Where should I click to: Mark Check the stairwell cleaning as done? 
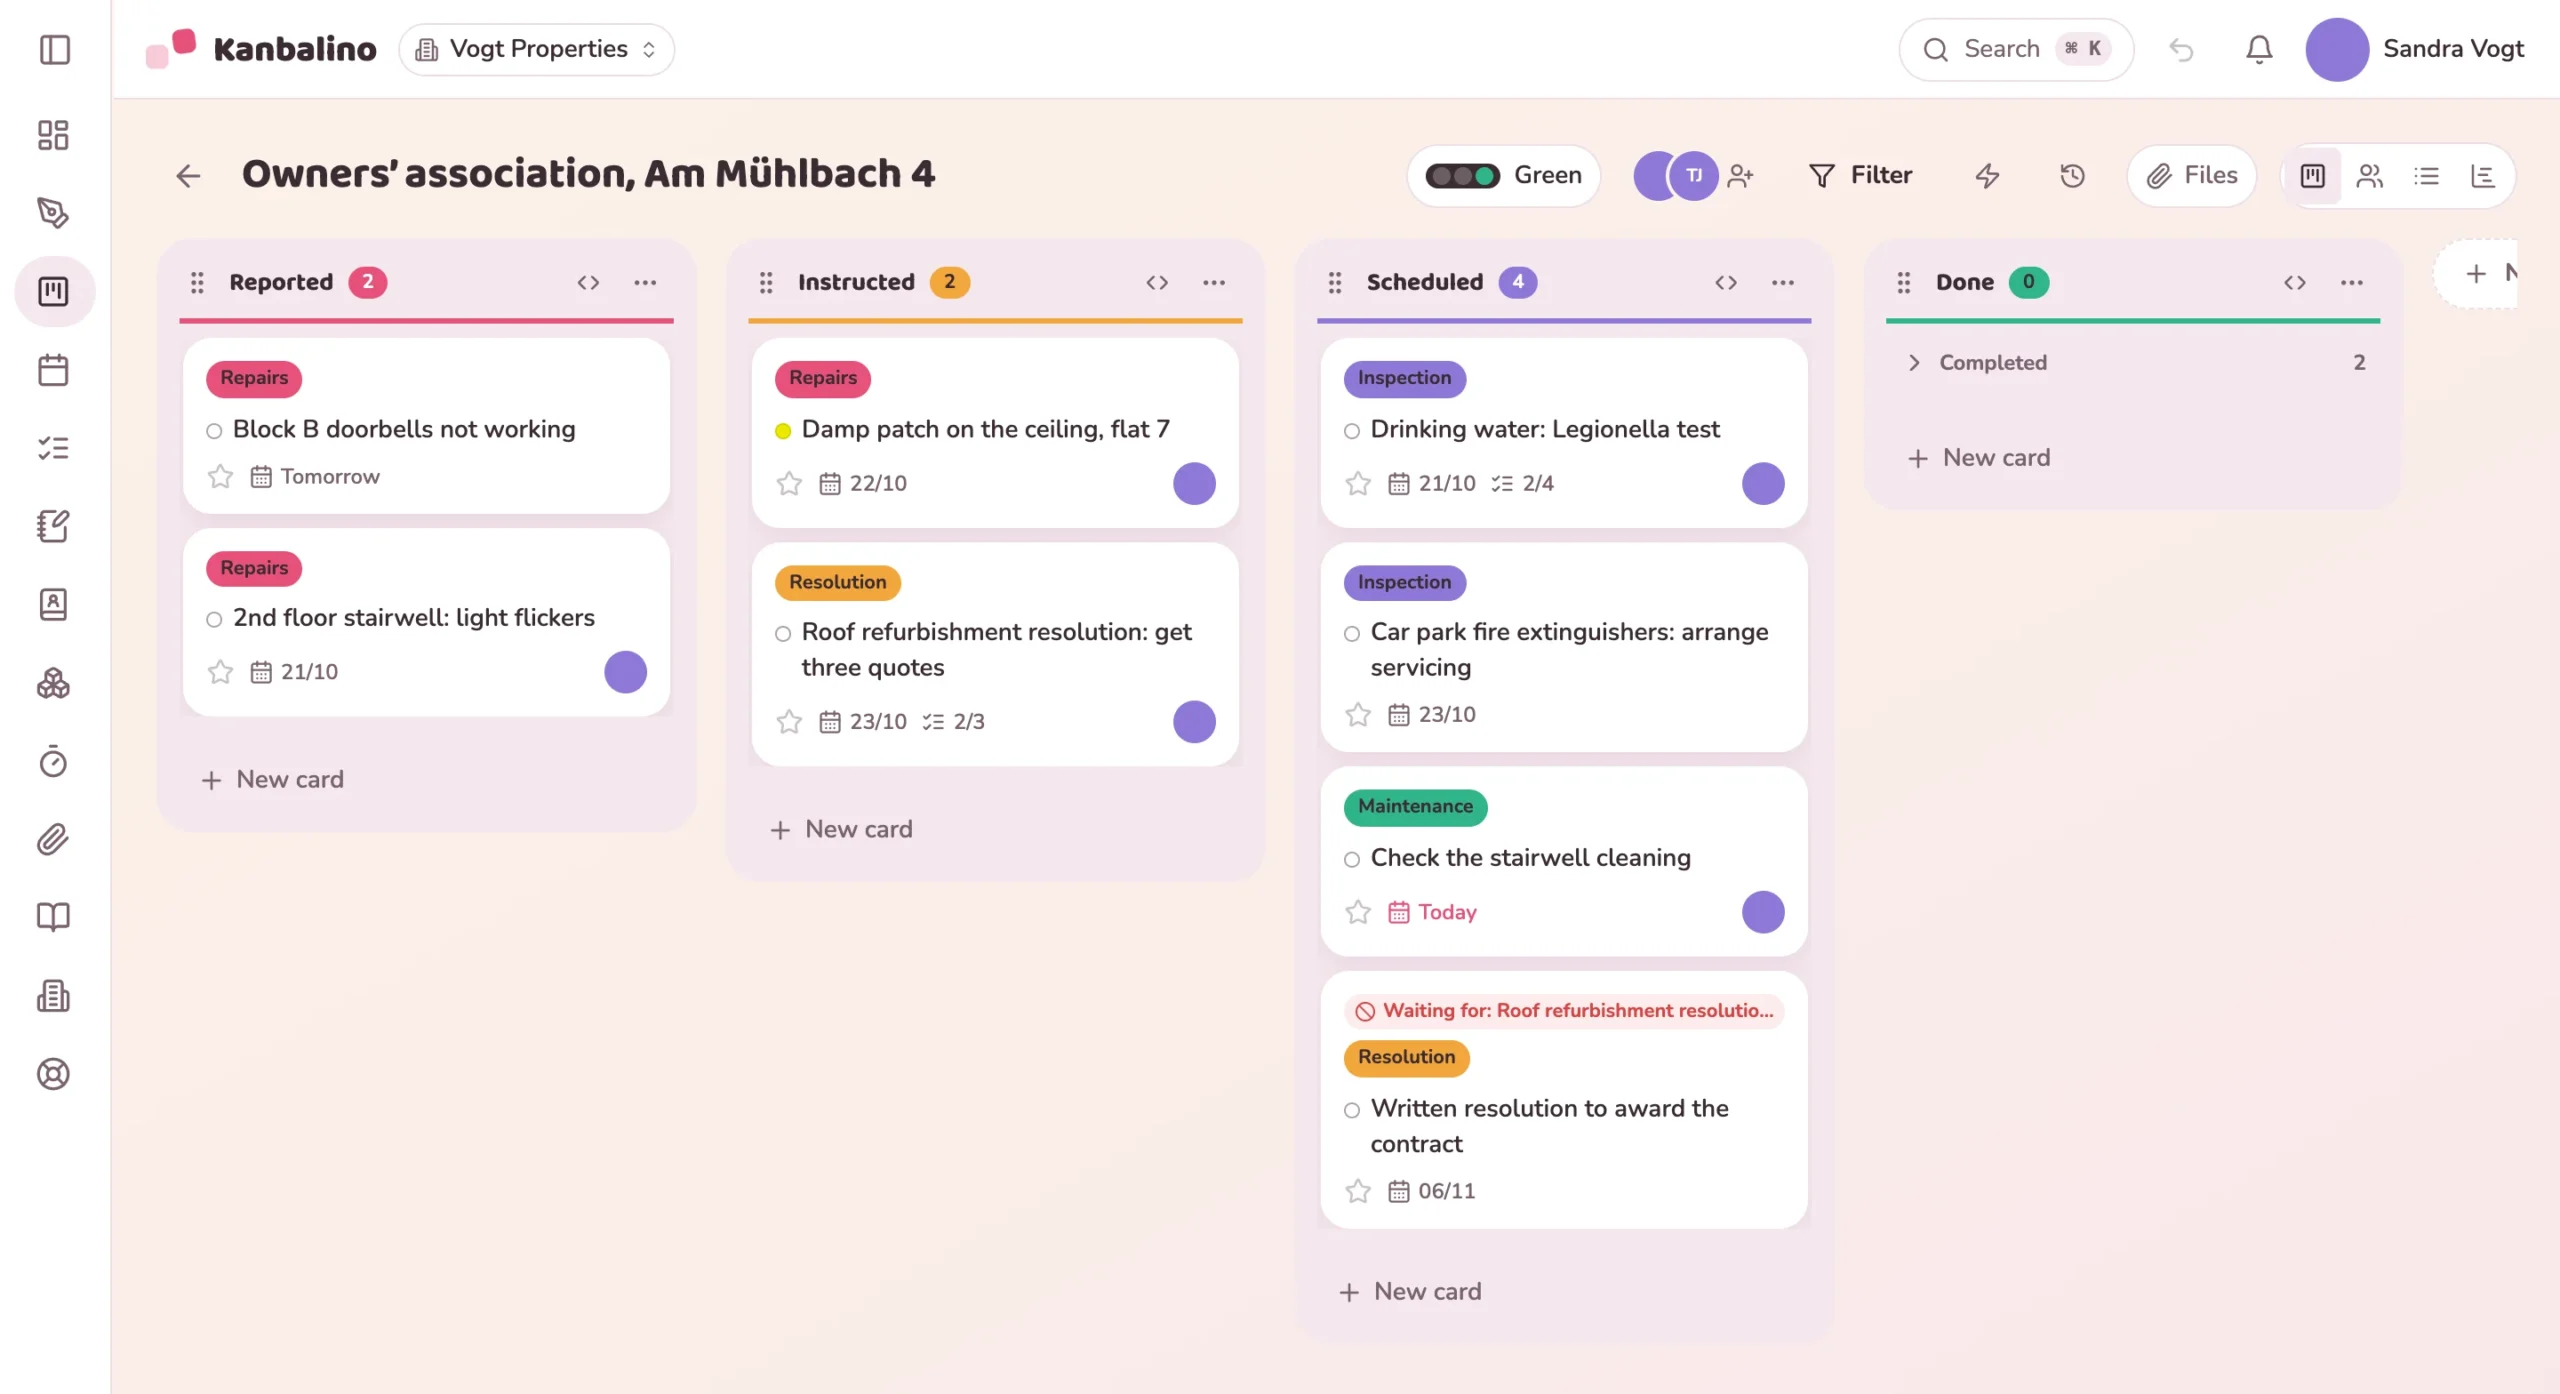click(x=1352, y=859)
